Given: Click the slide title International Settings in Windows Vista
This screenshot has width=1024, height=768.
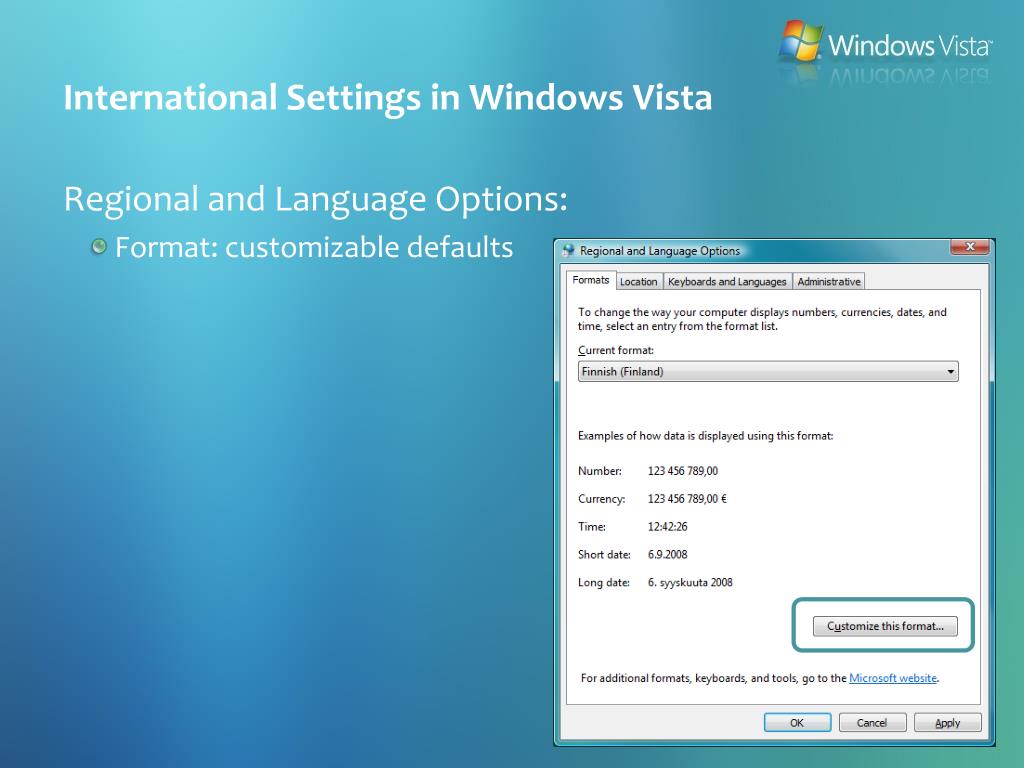Looking at the screenshot, I should [x=387, y=98].
